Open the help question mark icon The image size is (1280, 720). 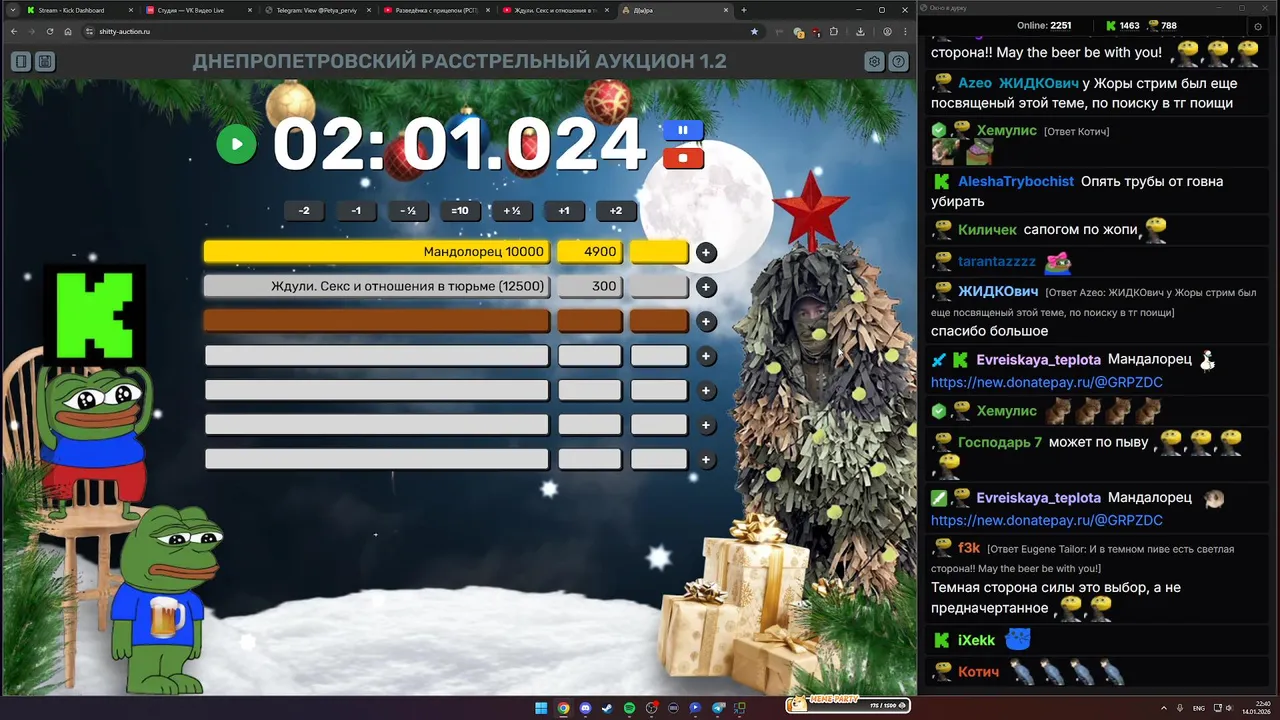(899, 62)
